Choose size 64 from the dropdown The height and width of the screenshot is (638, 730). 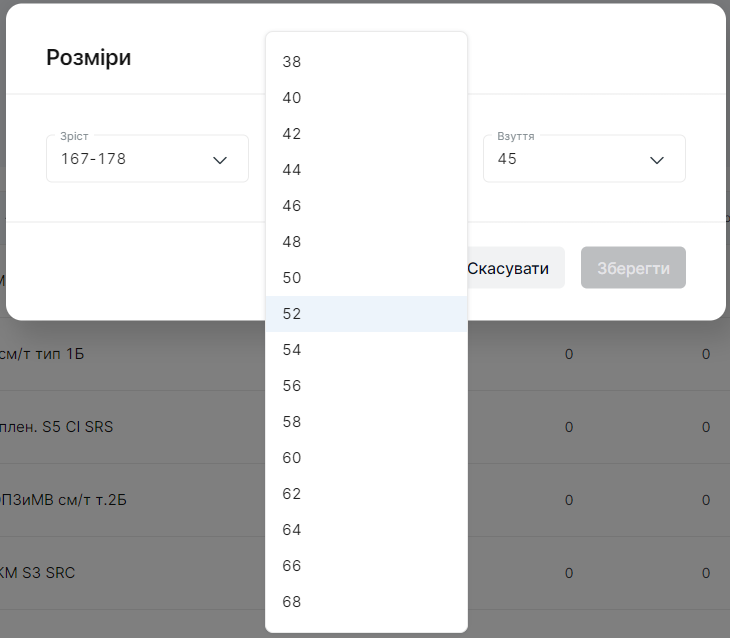click(x=366, y=530)
